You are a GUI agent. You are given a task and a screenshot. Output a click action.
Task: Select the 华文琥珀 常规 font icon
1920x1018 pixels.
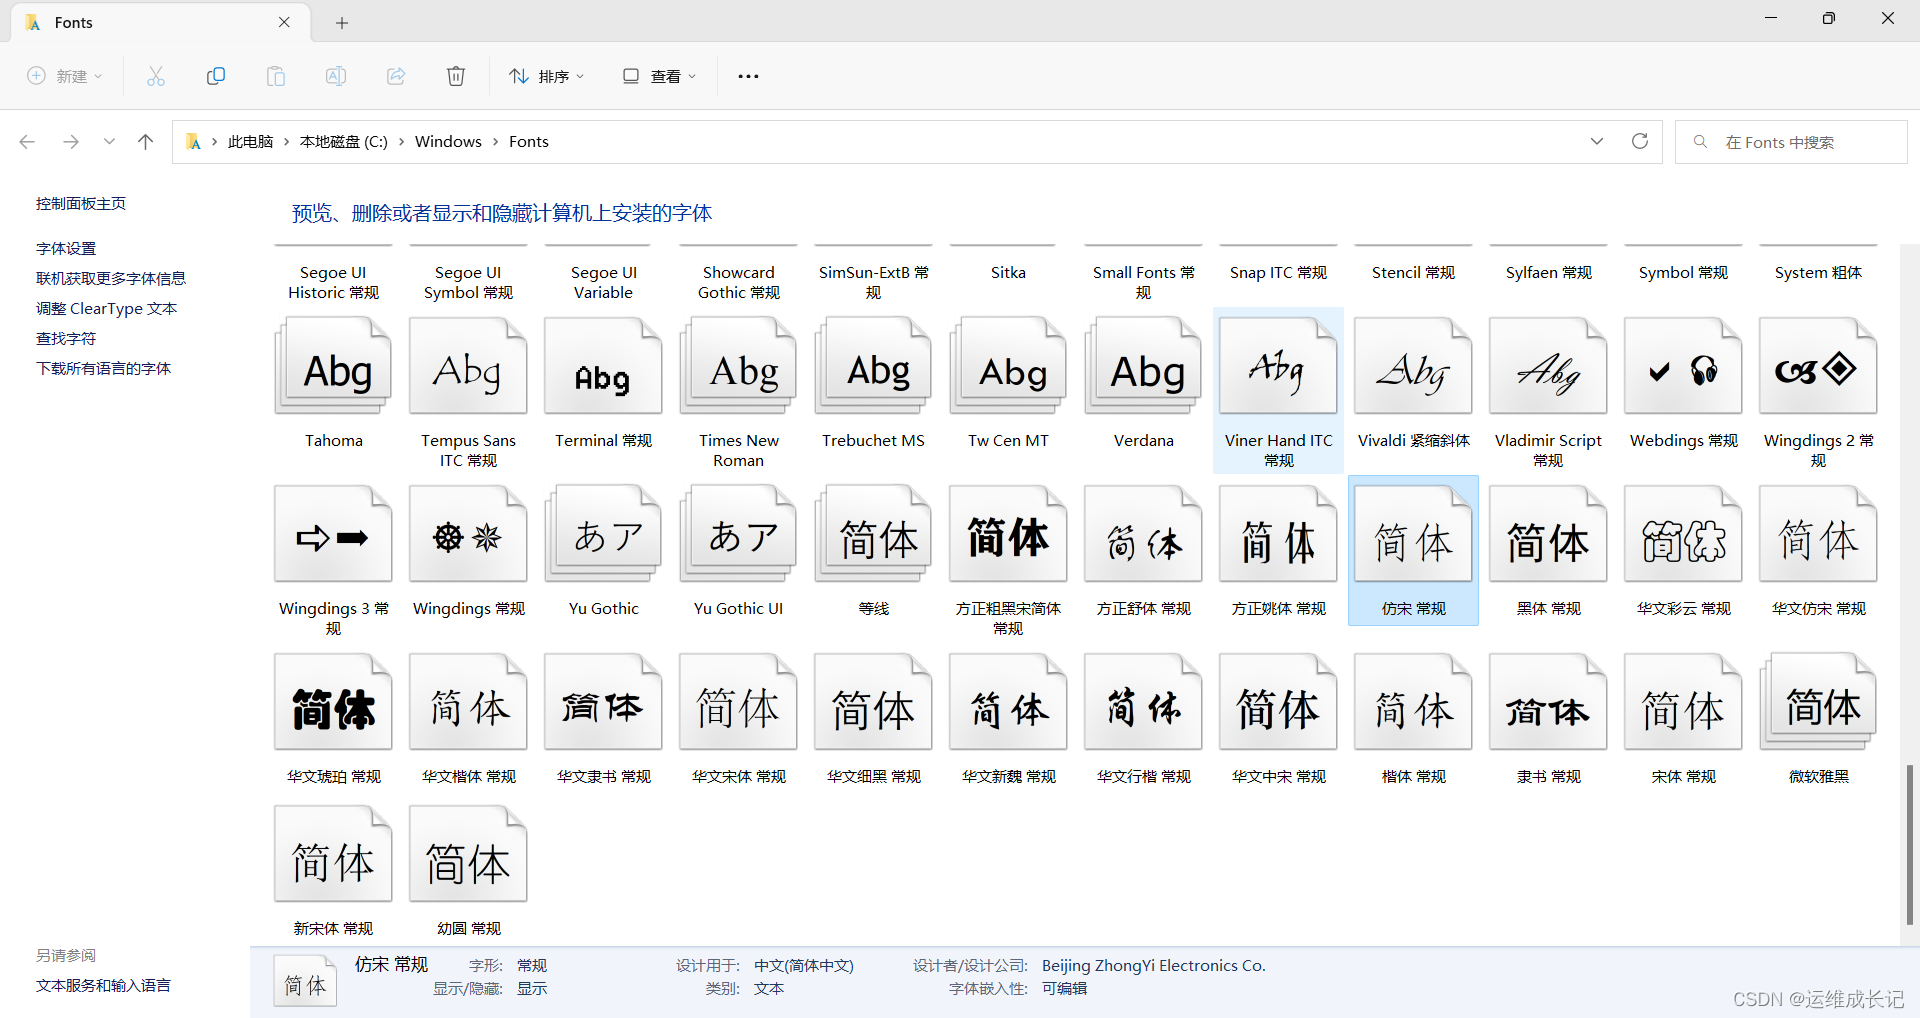click(333, 702)
